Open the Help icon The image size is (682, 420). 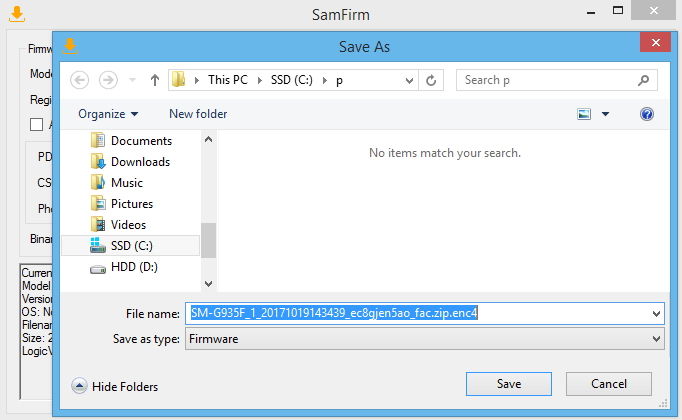(x=647, y=114)
